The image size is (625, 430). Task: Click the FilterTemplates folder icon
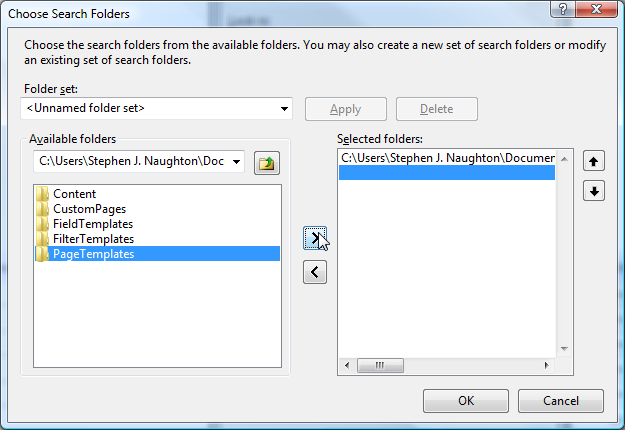(x=42, y=239)
